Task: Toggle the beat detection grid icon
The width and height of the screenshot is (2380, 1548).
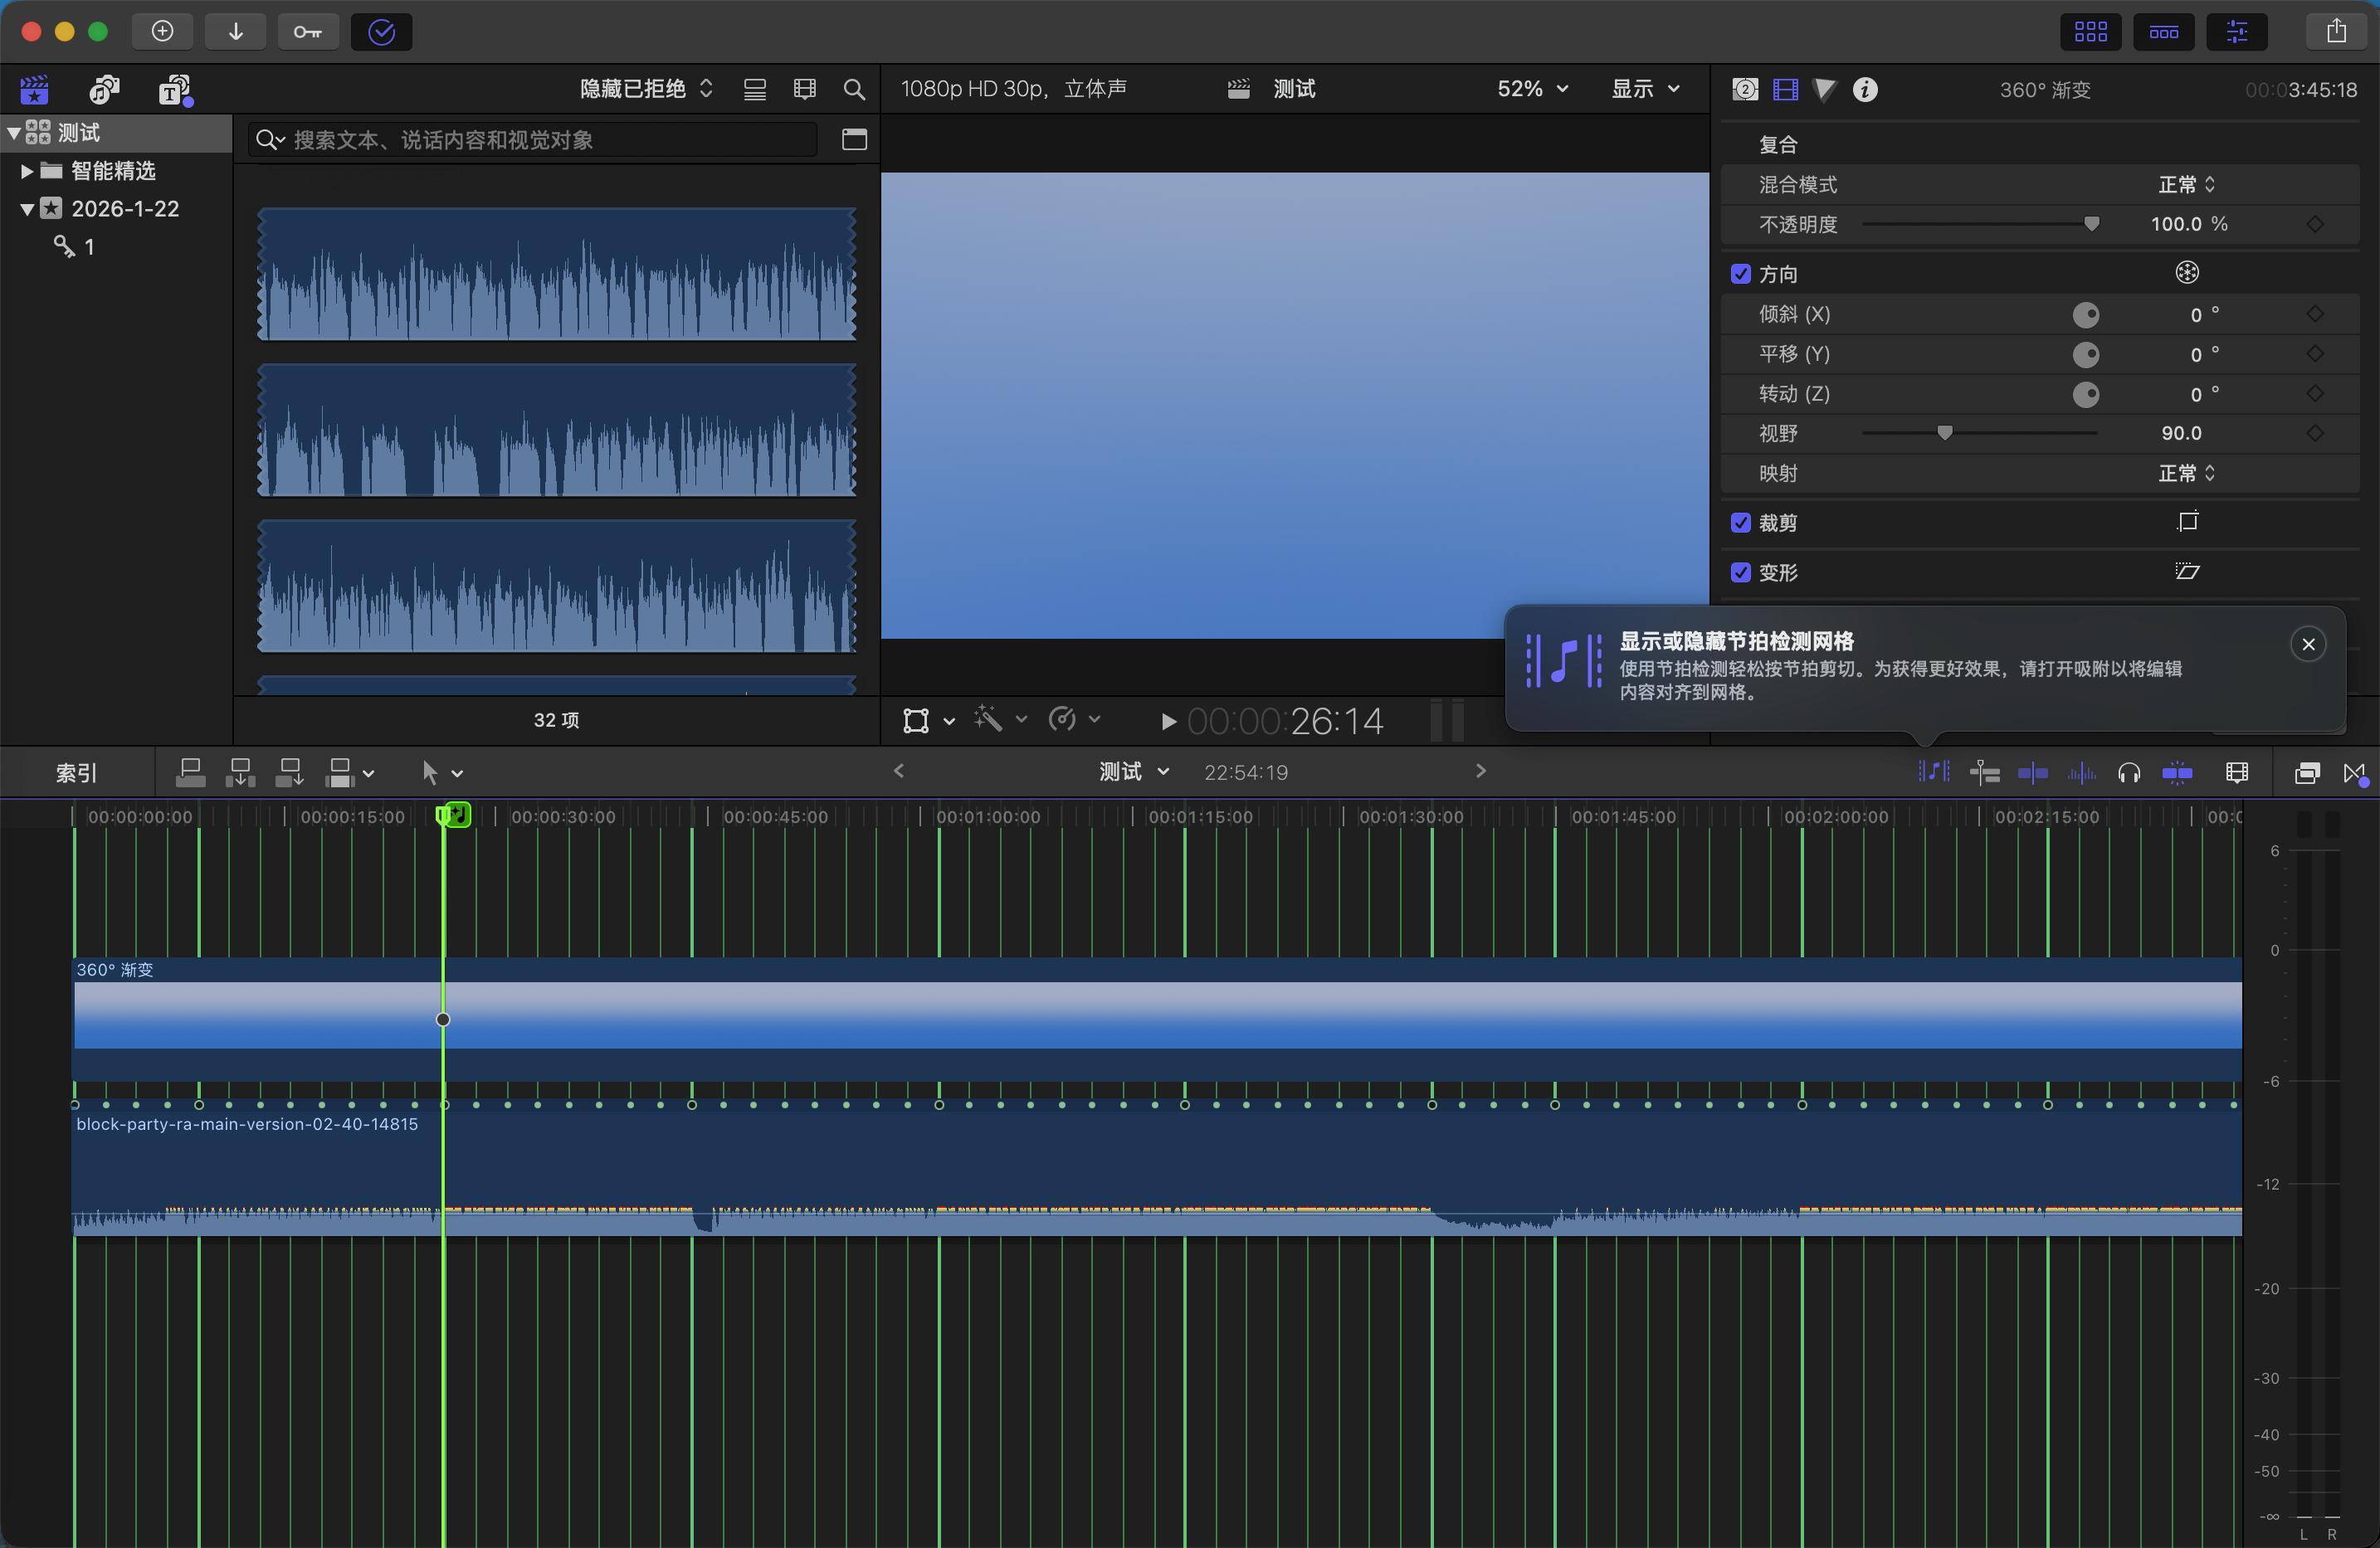Action: point(1933,772)
